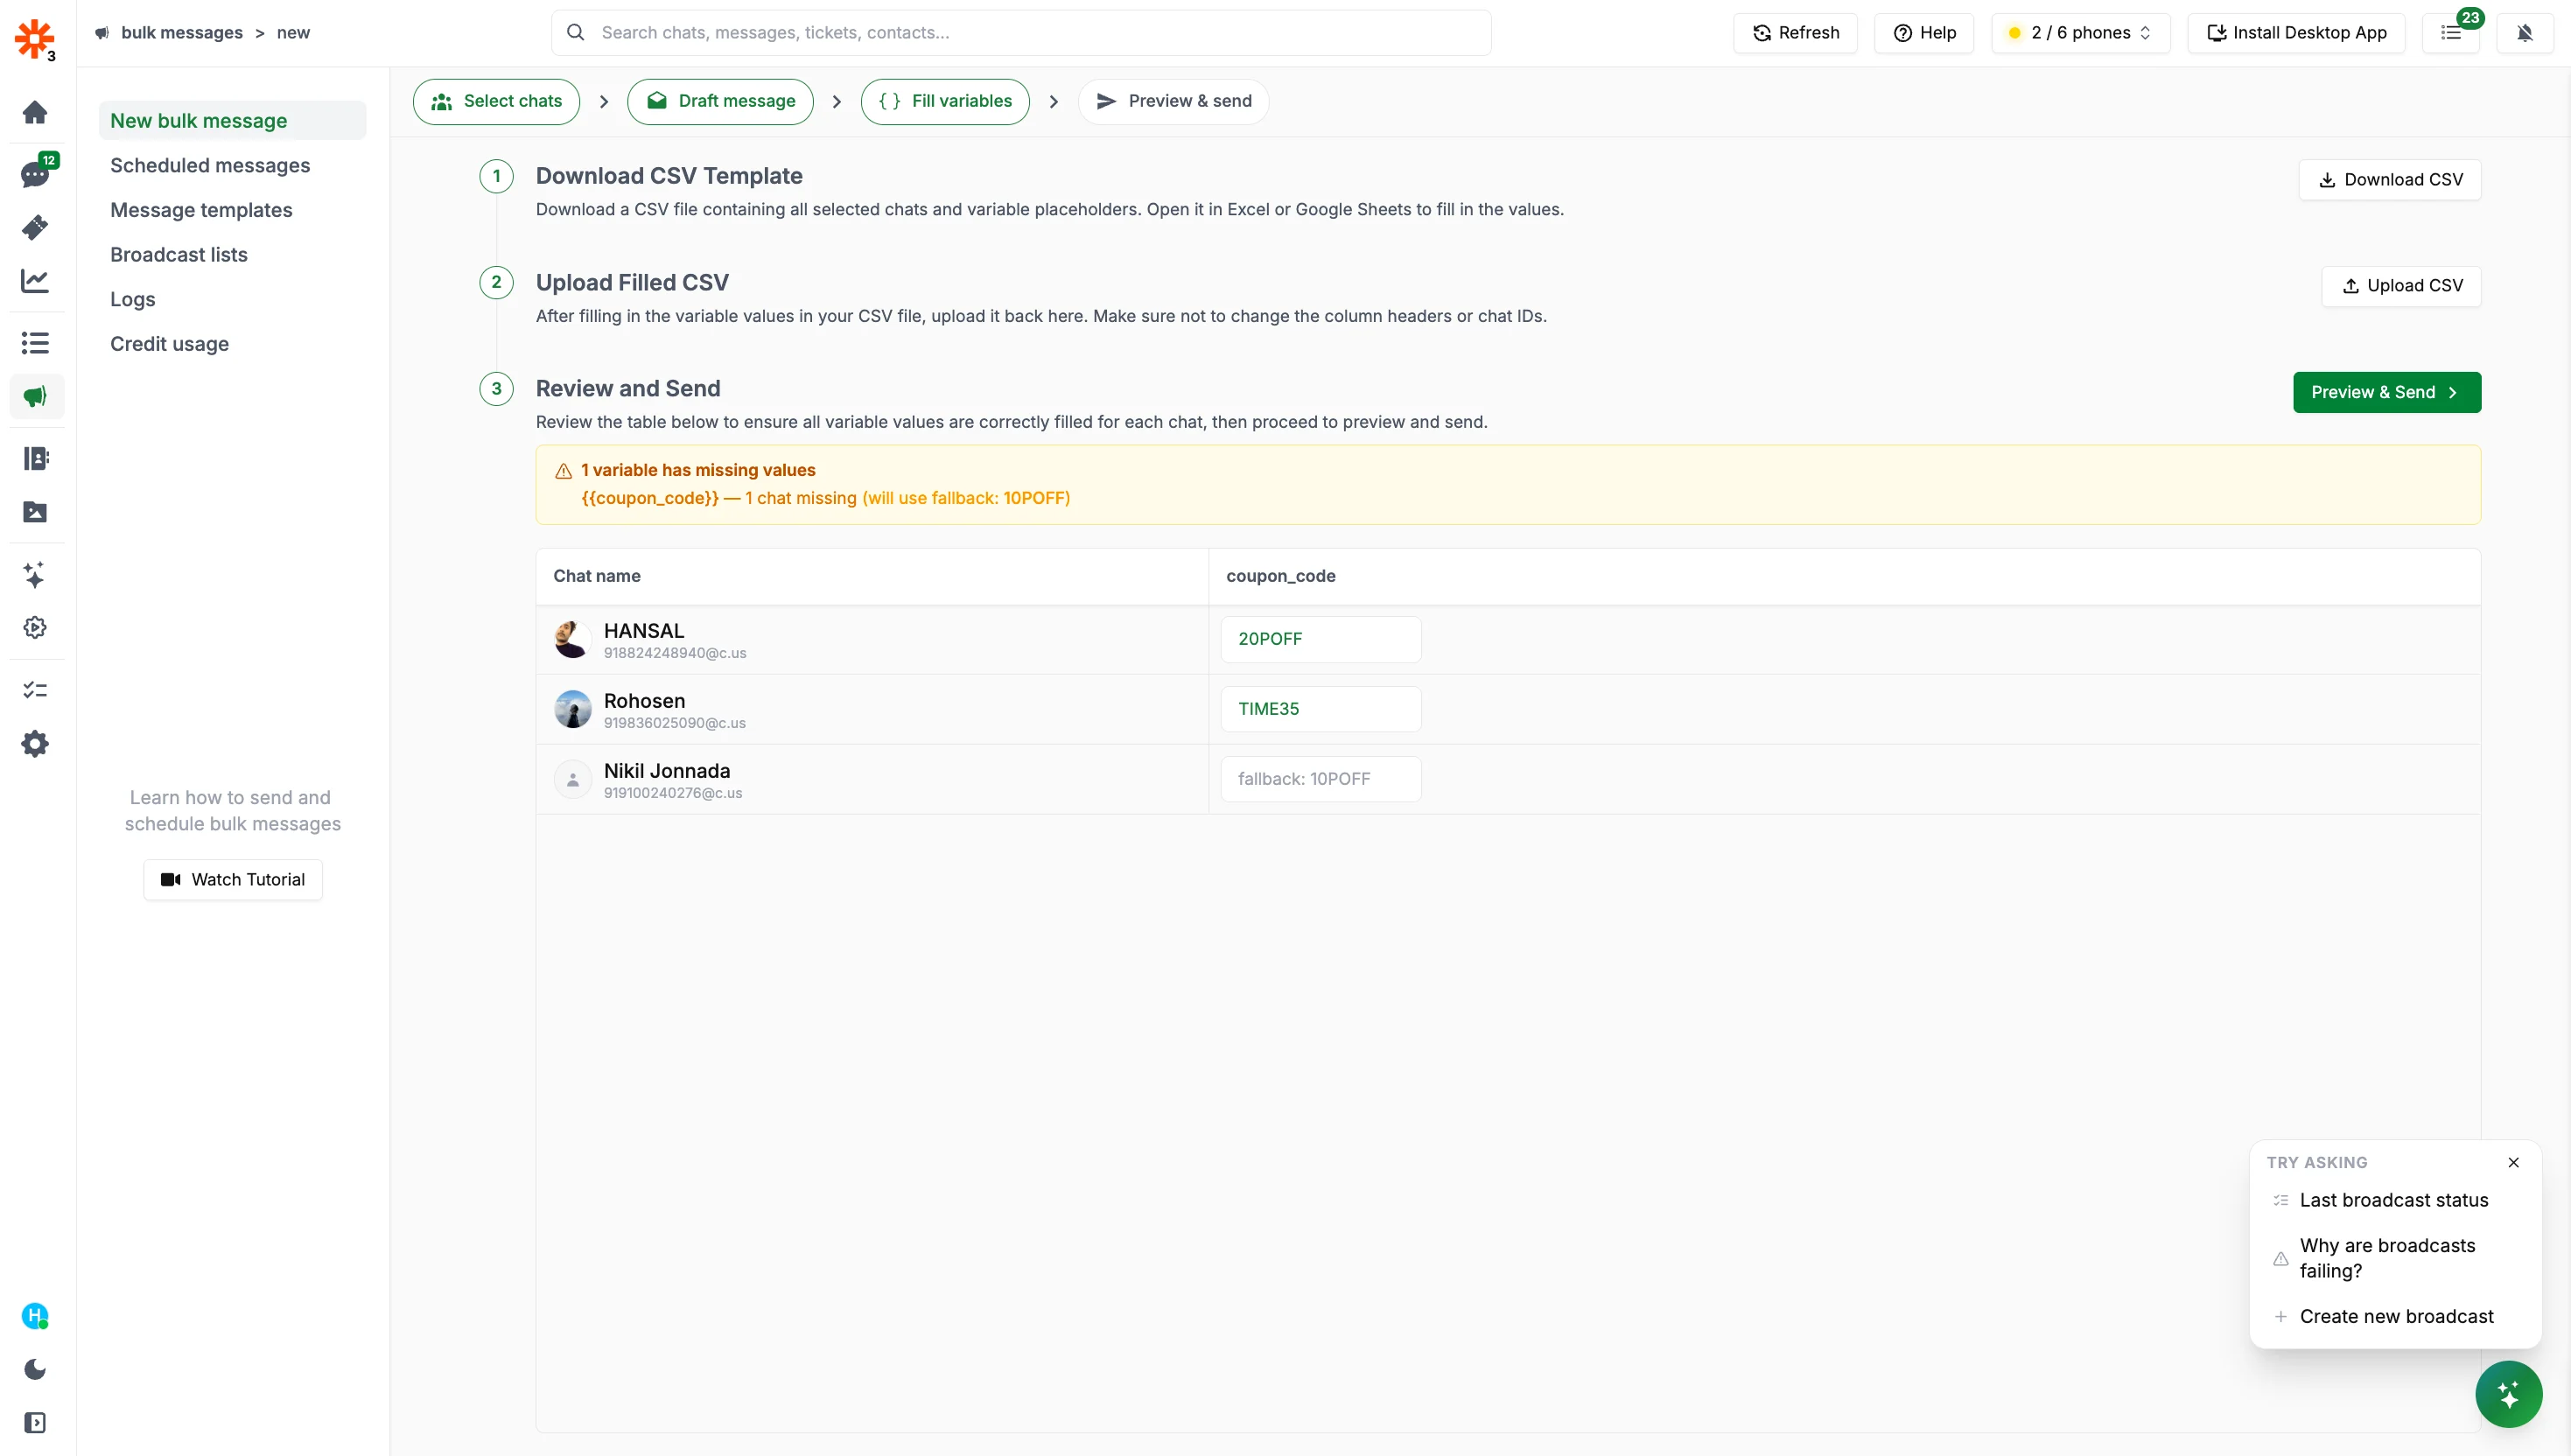Viewport: 2571px width, 1456px height.
Task: Select Last broadcast status suggestion
Action: pos(2394,1200)
